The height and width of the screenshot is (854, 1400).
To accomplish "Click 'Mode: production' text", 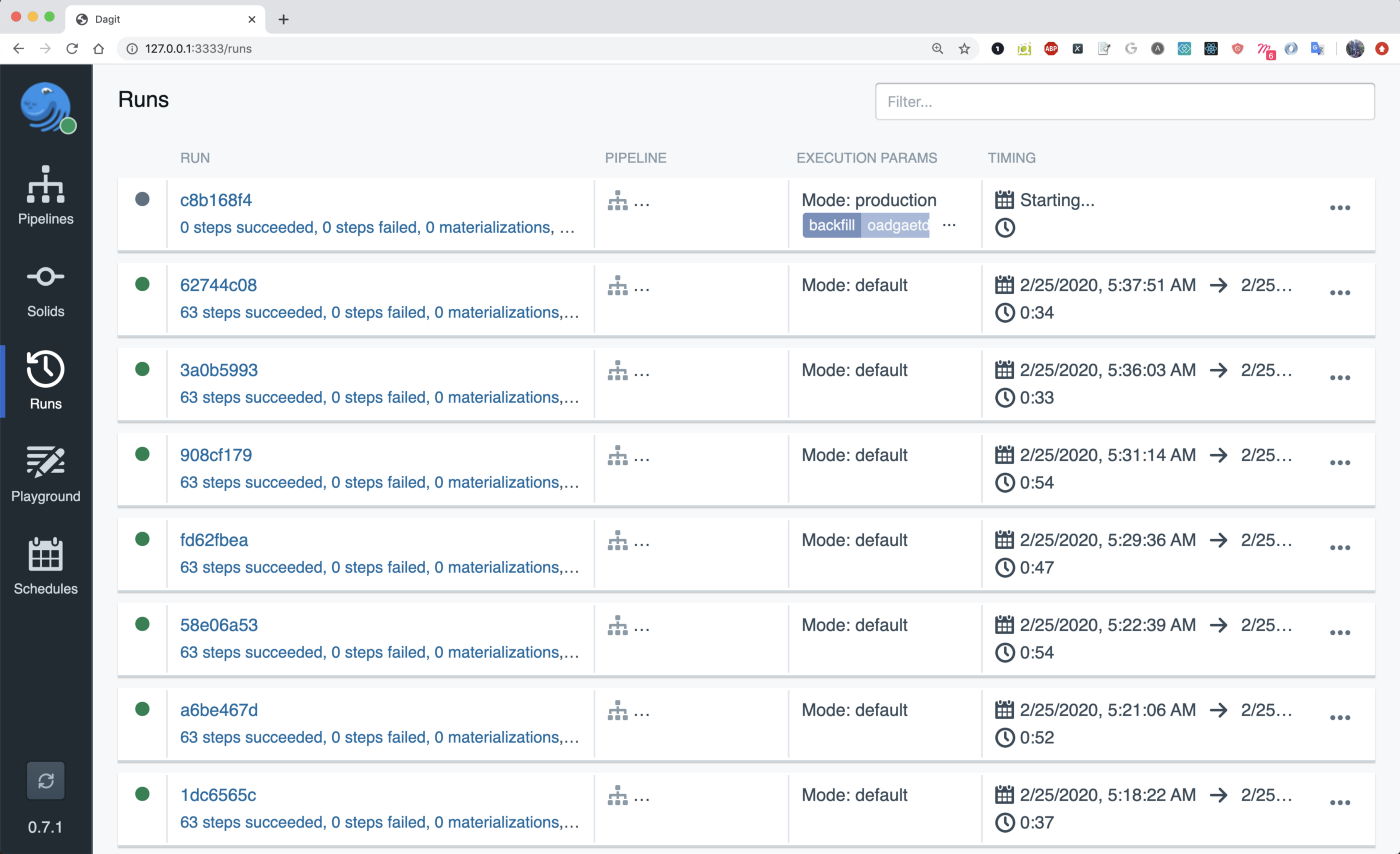I will coord(869,200).
